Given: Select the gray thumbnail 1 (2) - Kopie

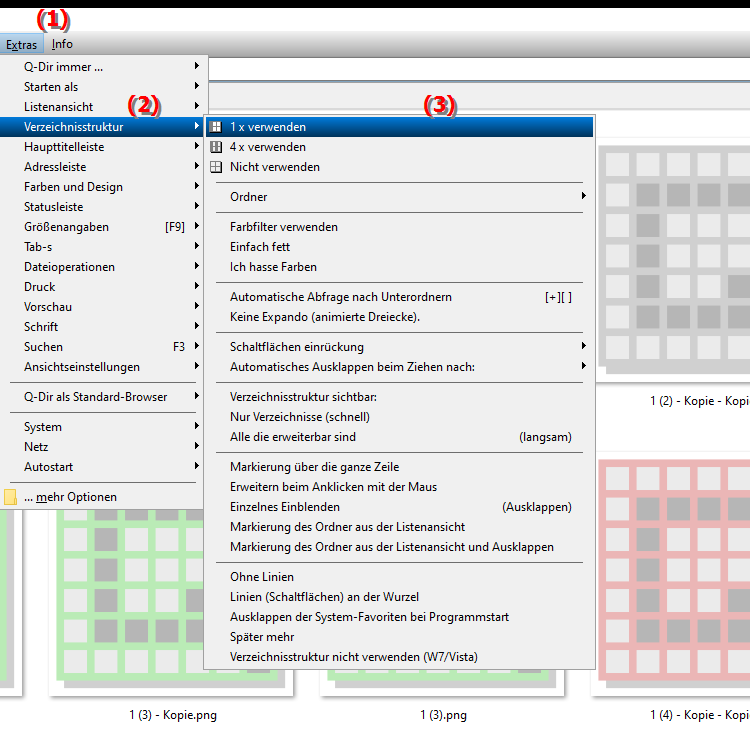Looking at the screenshot, I should tap(674, 261).
